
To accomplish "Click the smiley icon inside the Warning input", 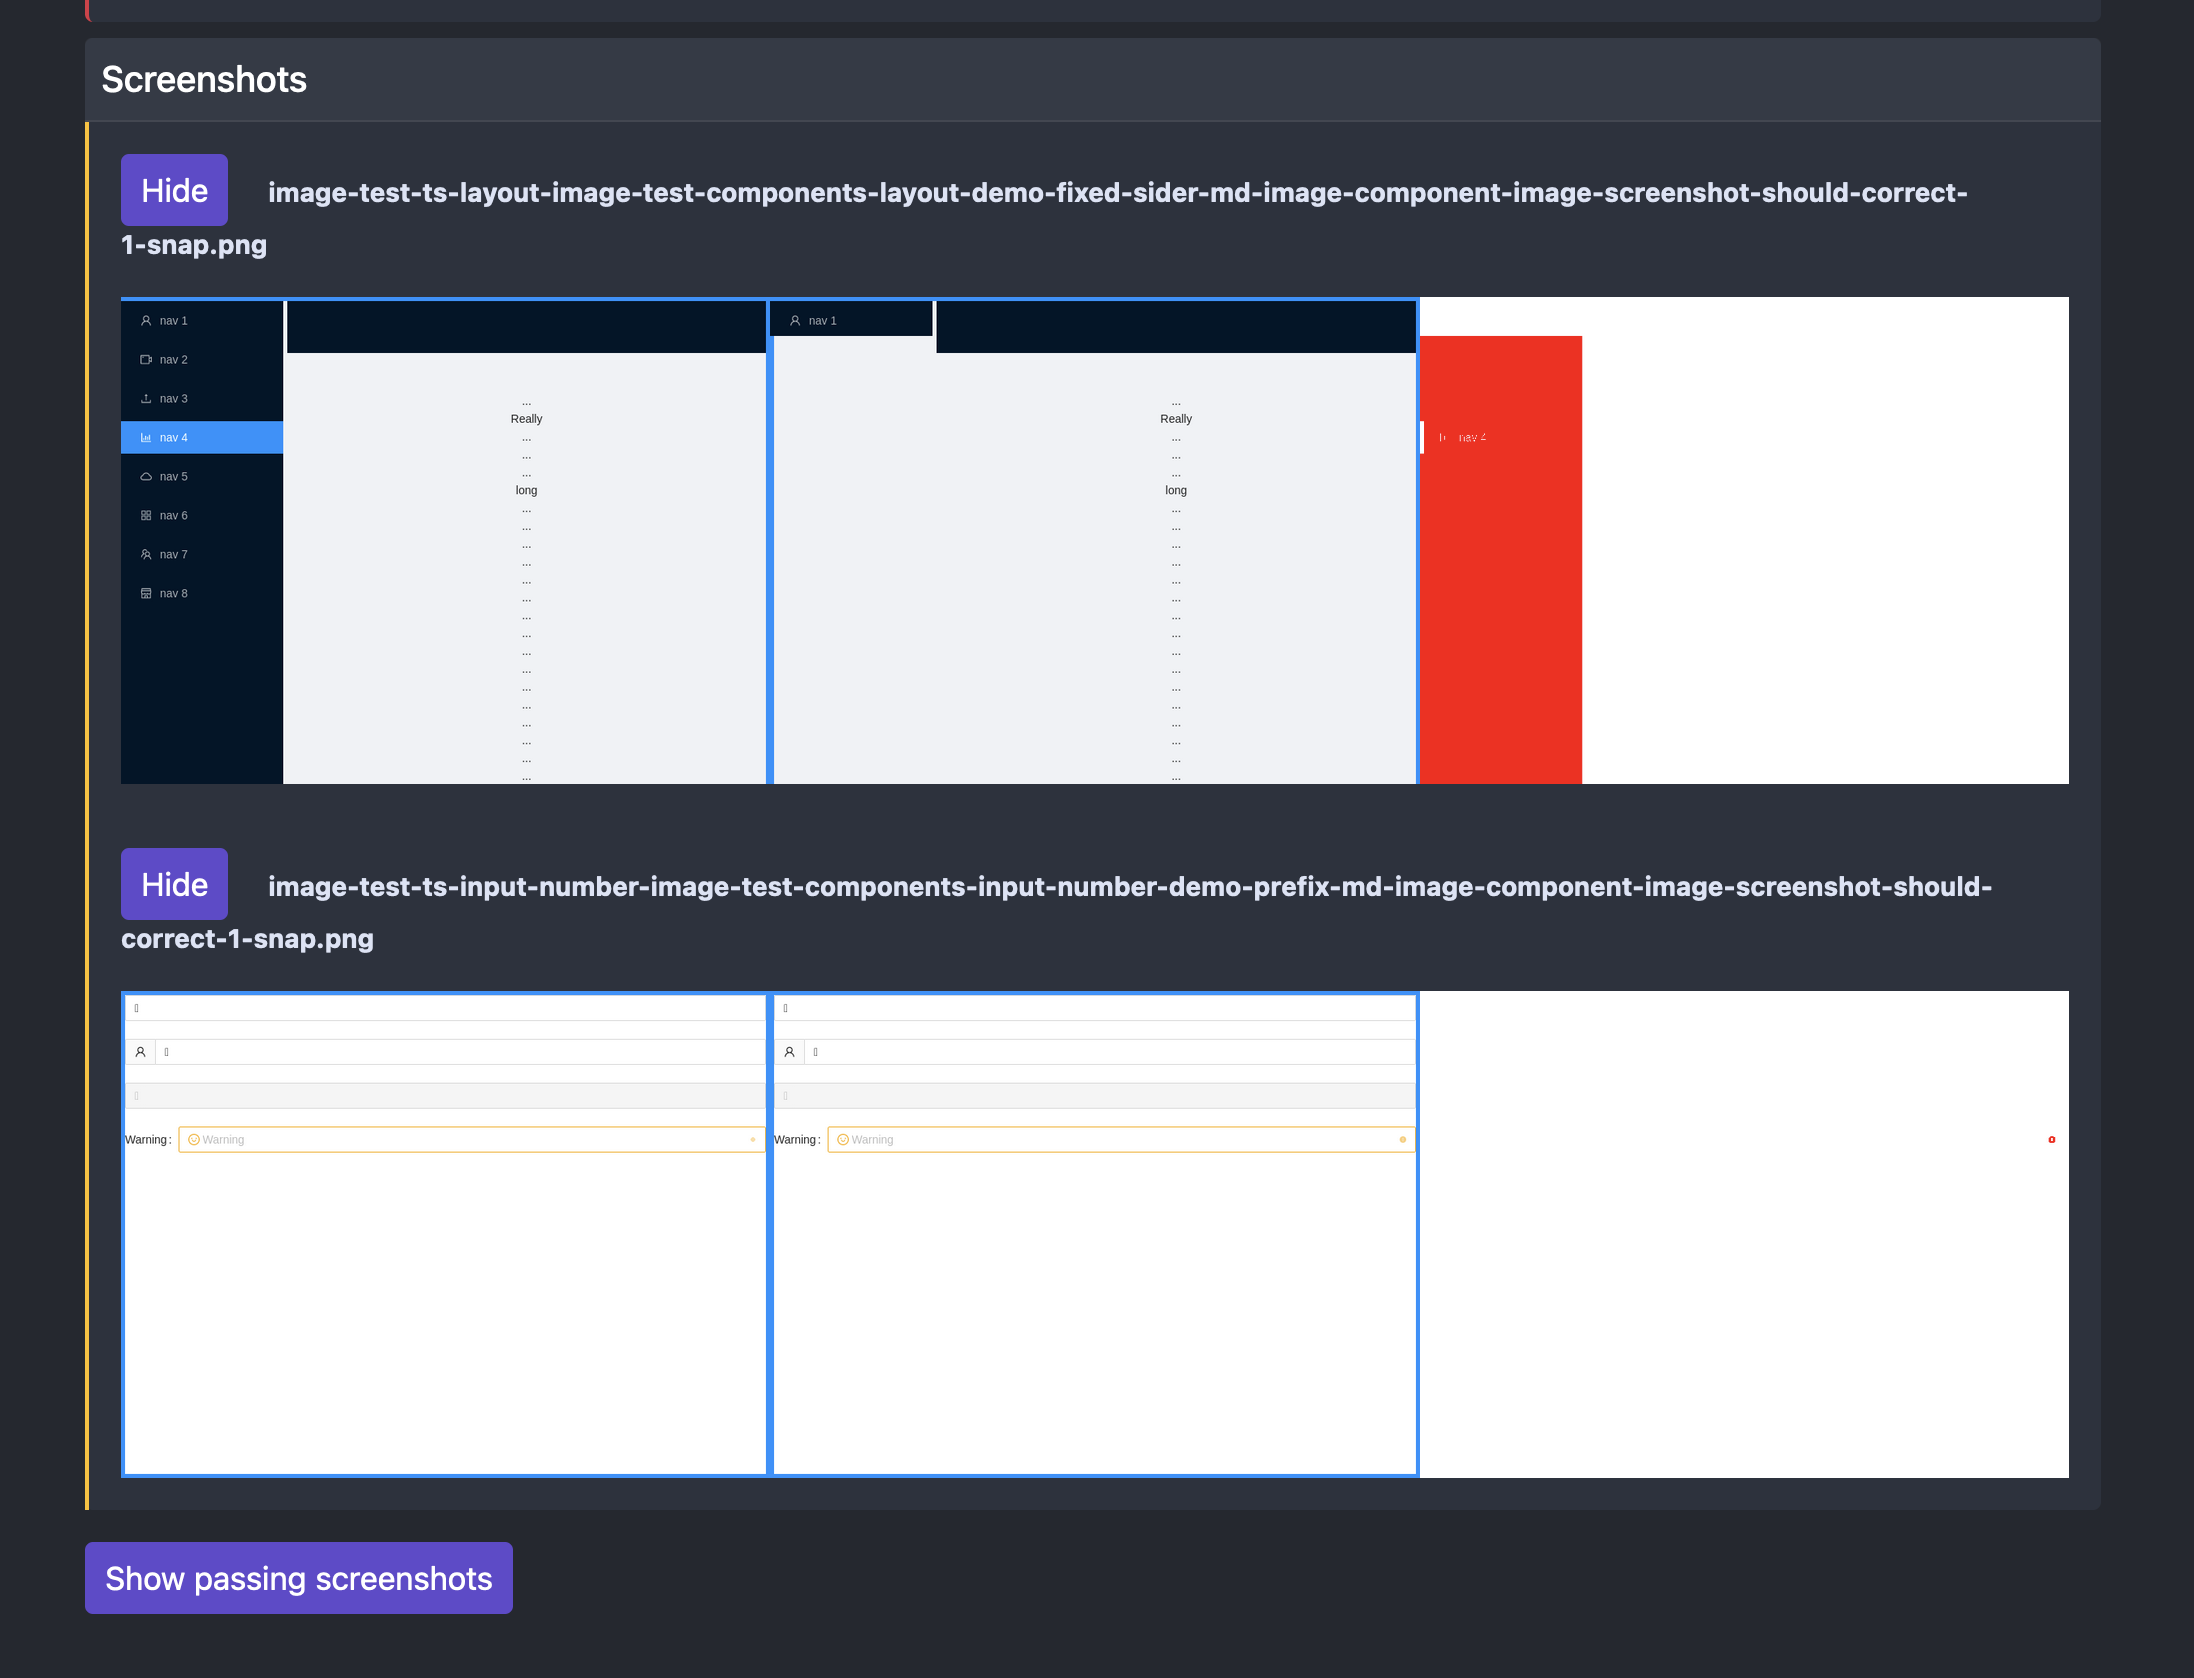I will tap(193, 1139).
